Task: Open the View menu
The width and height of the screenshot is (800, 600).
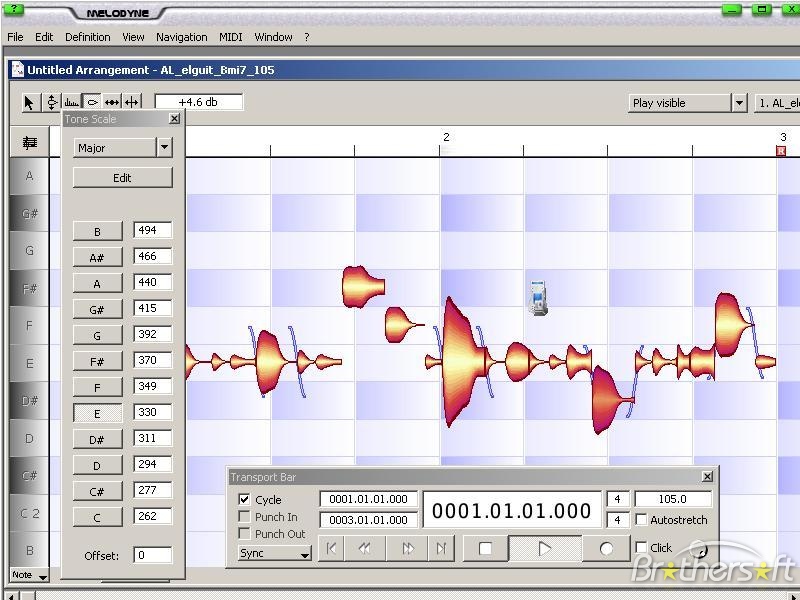Action: pos(133,37)
